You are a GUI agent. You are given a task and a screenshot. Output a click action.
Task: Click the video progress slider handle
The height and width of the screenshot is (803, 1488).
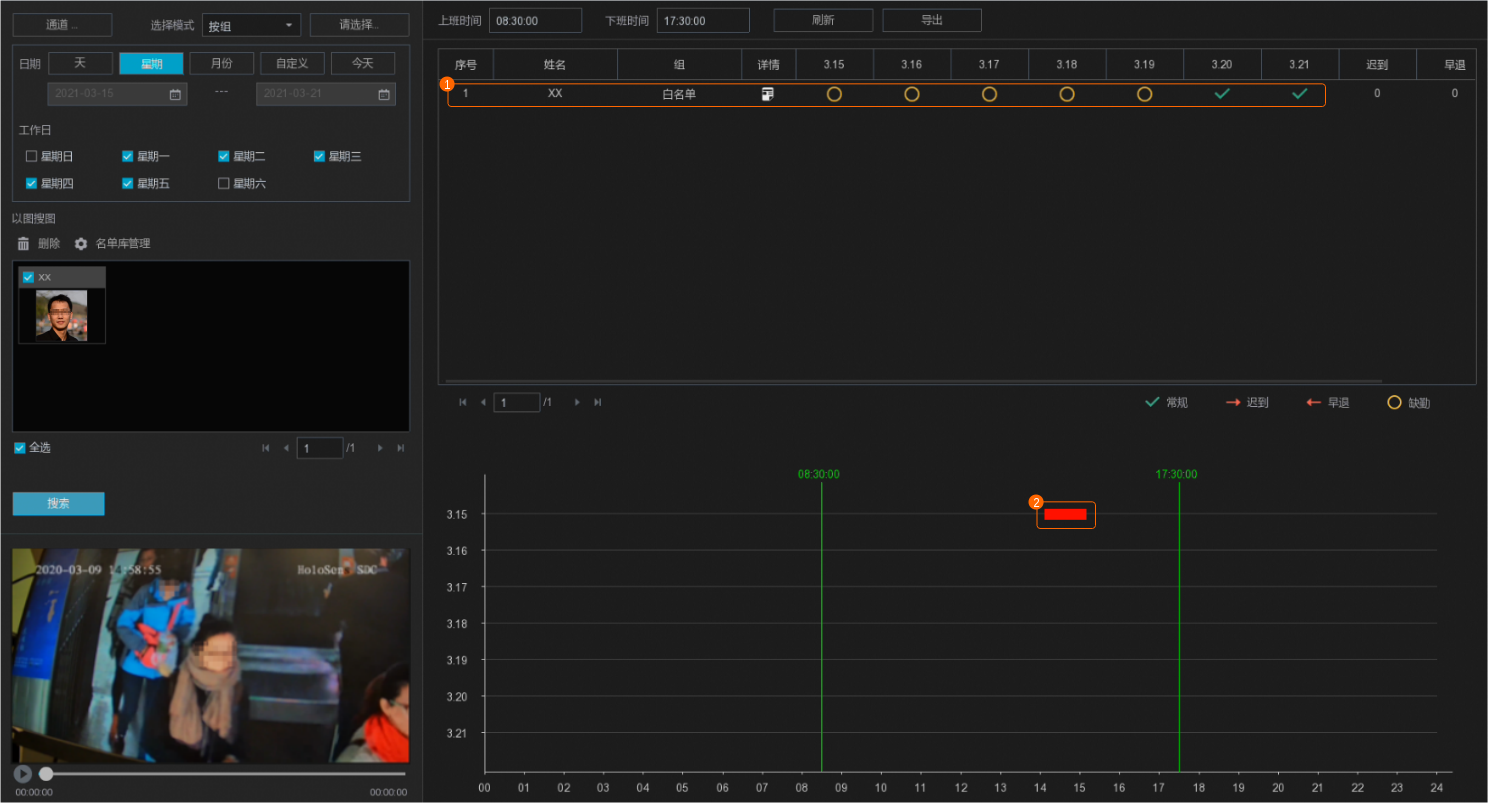[x=46, y=773]
